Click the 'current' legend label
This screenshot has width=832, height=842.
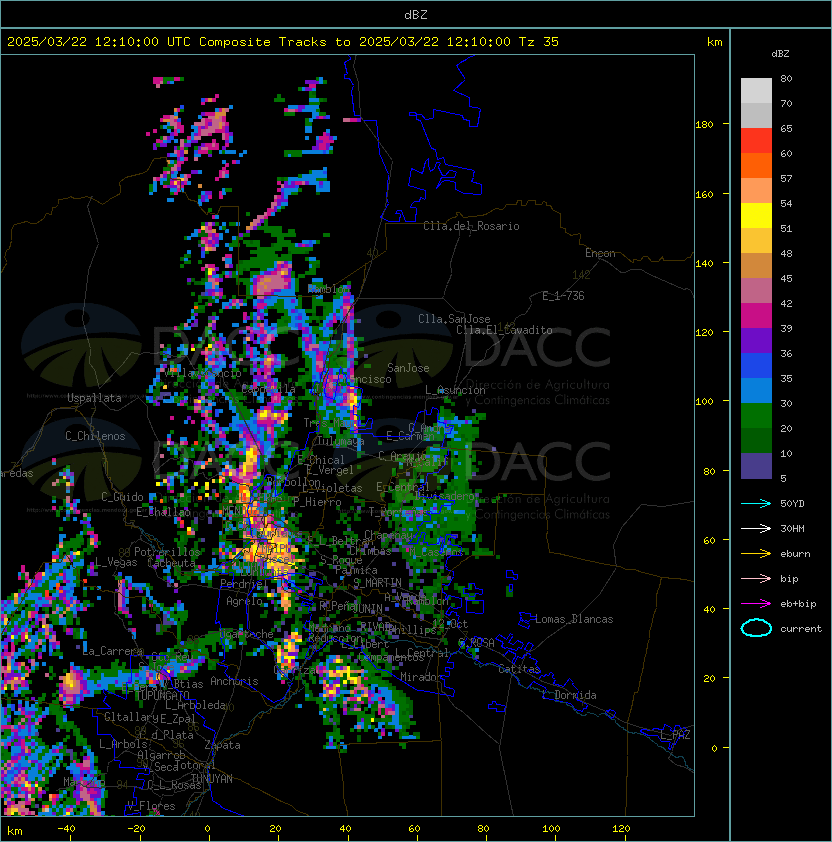[x=801, y=629]
